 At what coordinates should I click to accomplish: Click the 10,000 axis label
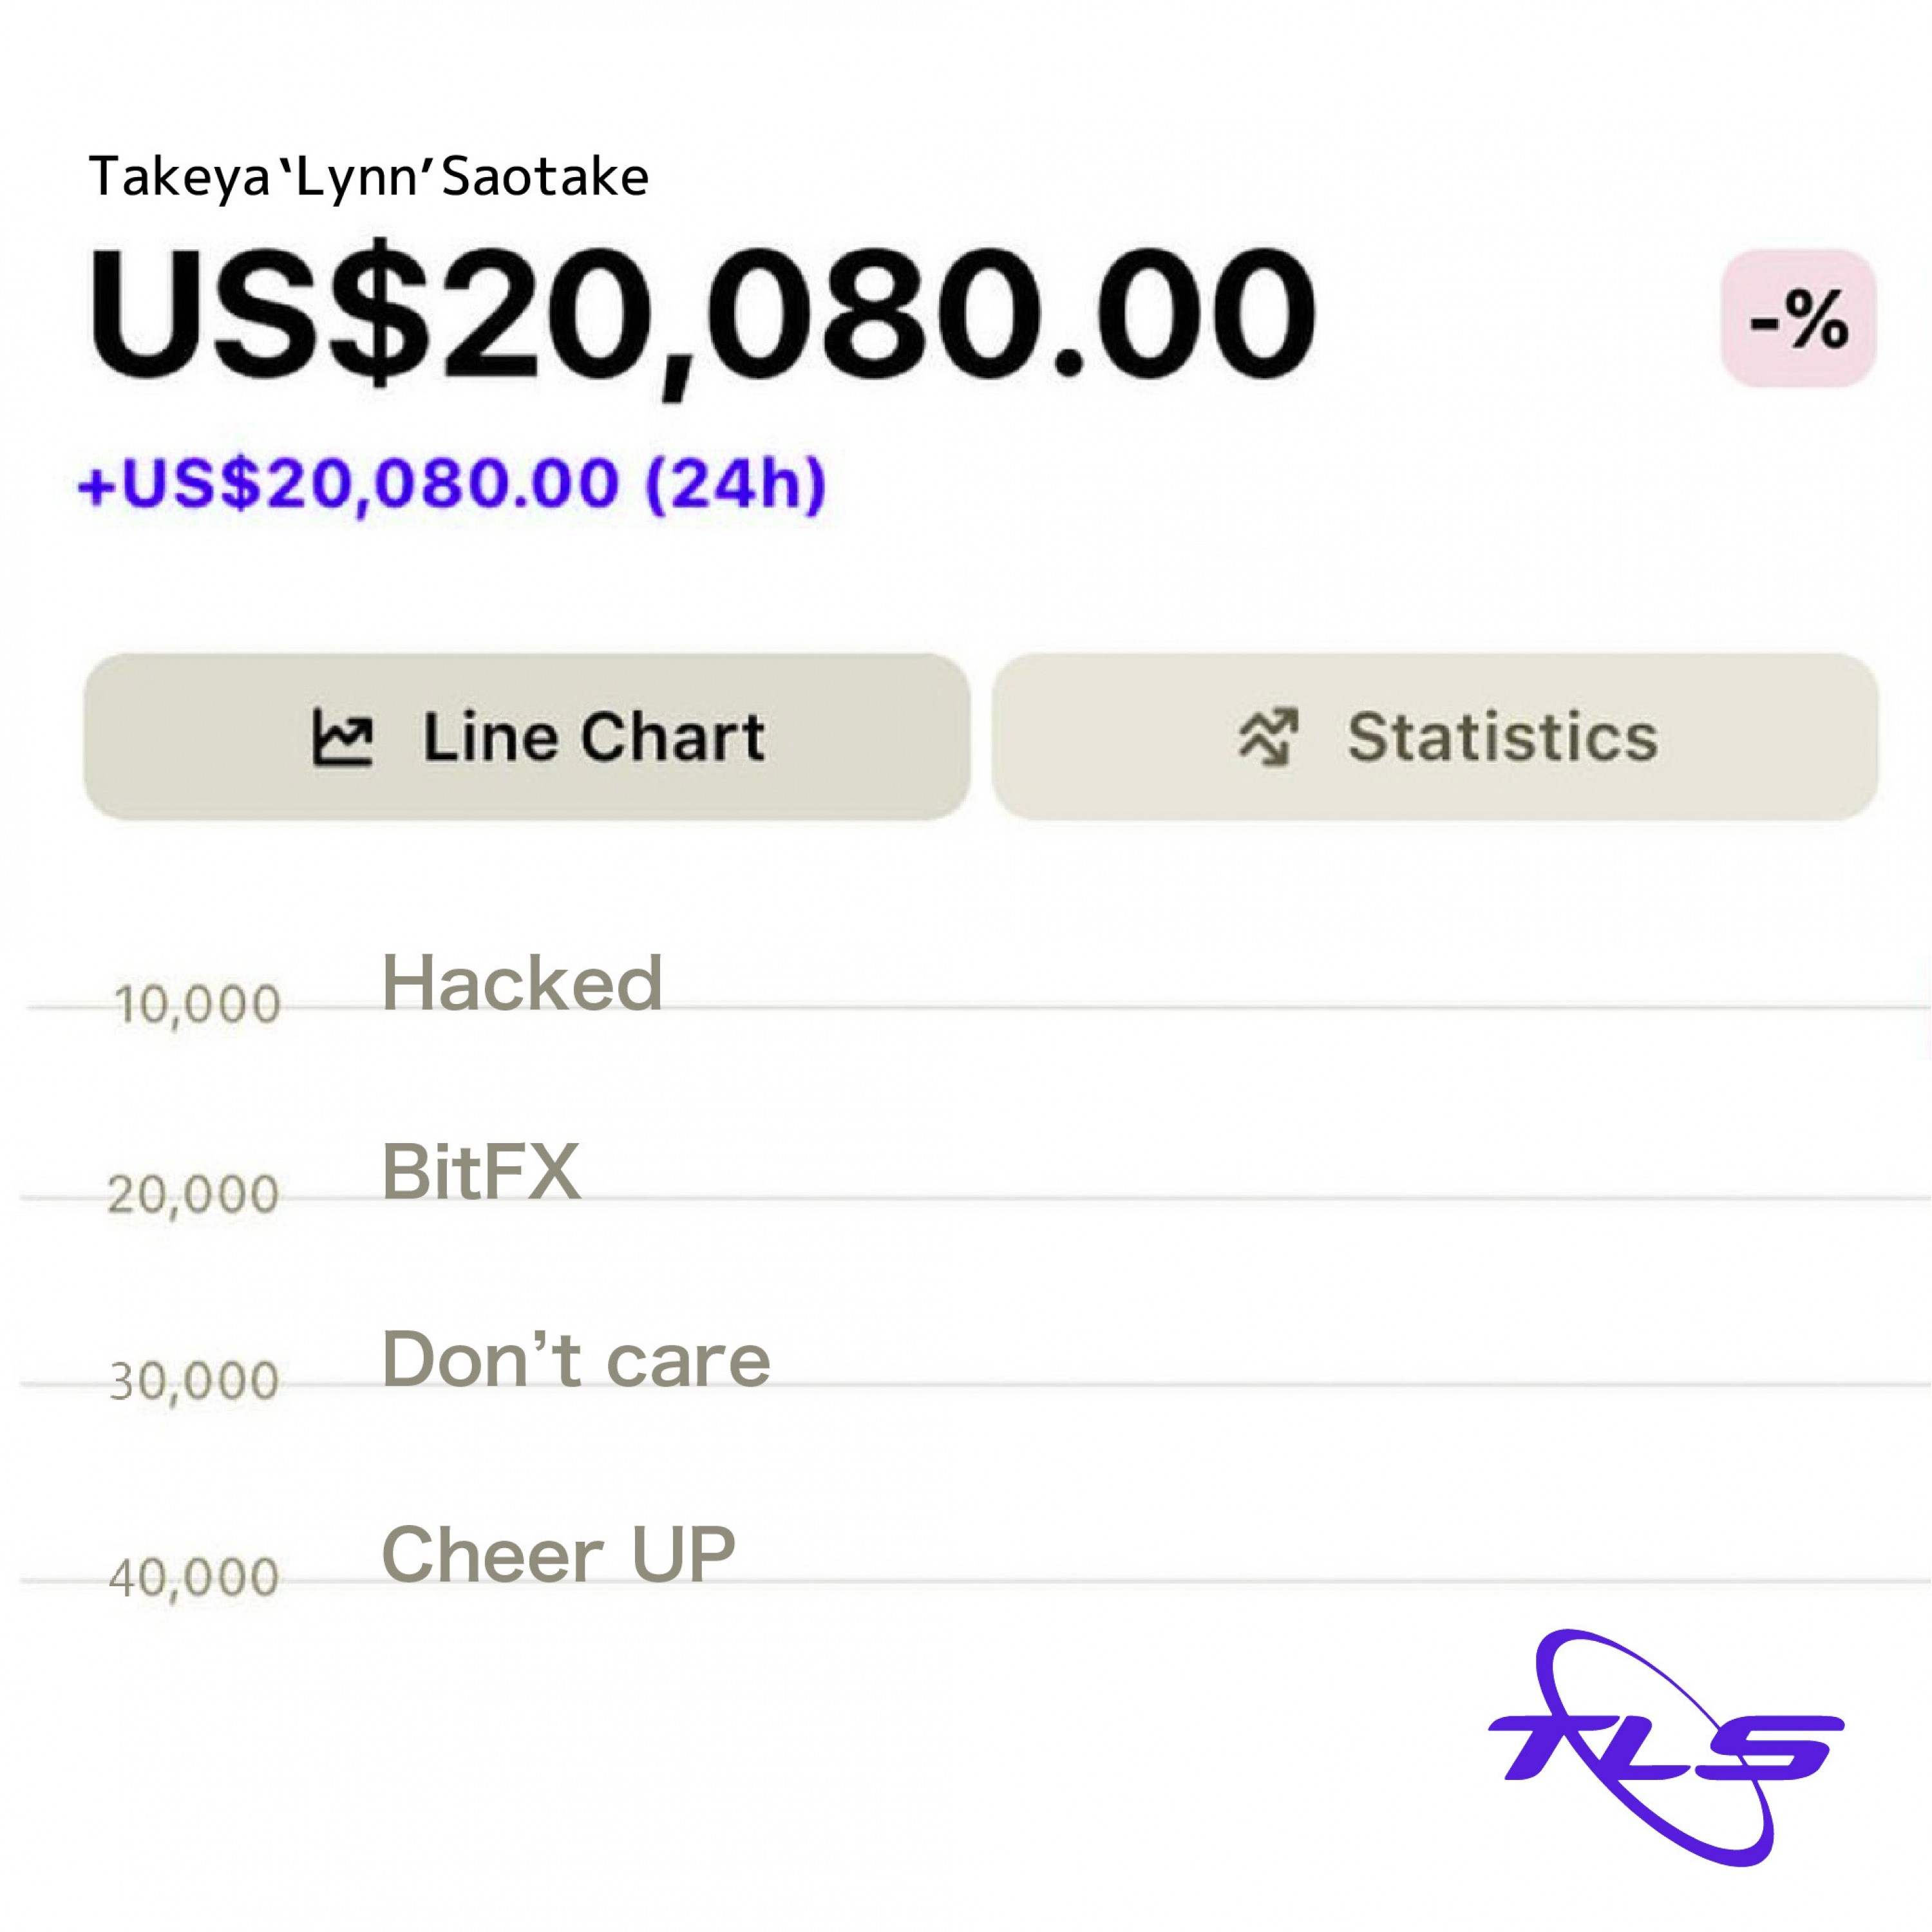coord(197,1004)
